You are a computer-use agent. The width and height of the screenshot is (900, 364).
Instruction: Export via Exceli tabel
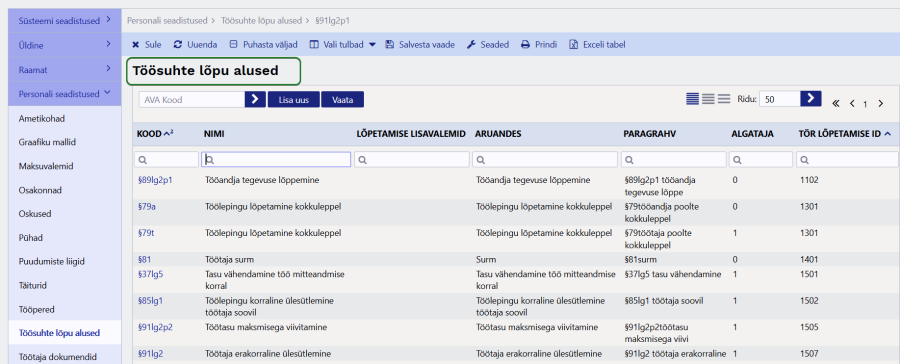point(597,44)
